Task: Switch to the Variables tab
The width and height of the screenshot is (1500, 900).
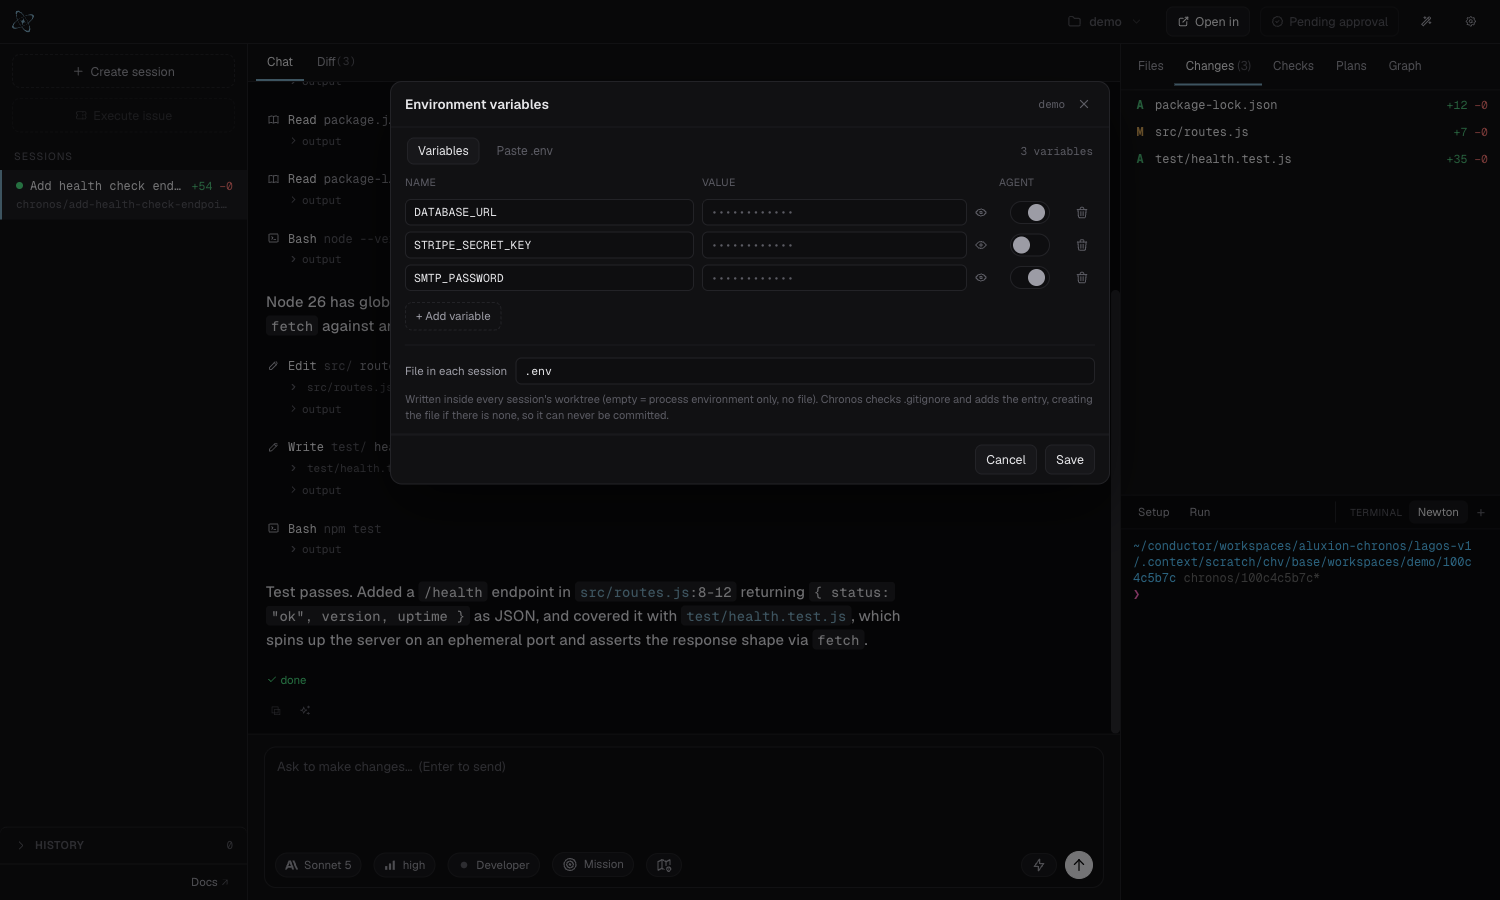Action: coord(443,151)
